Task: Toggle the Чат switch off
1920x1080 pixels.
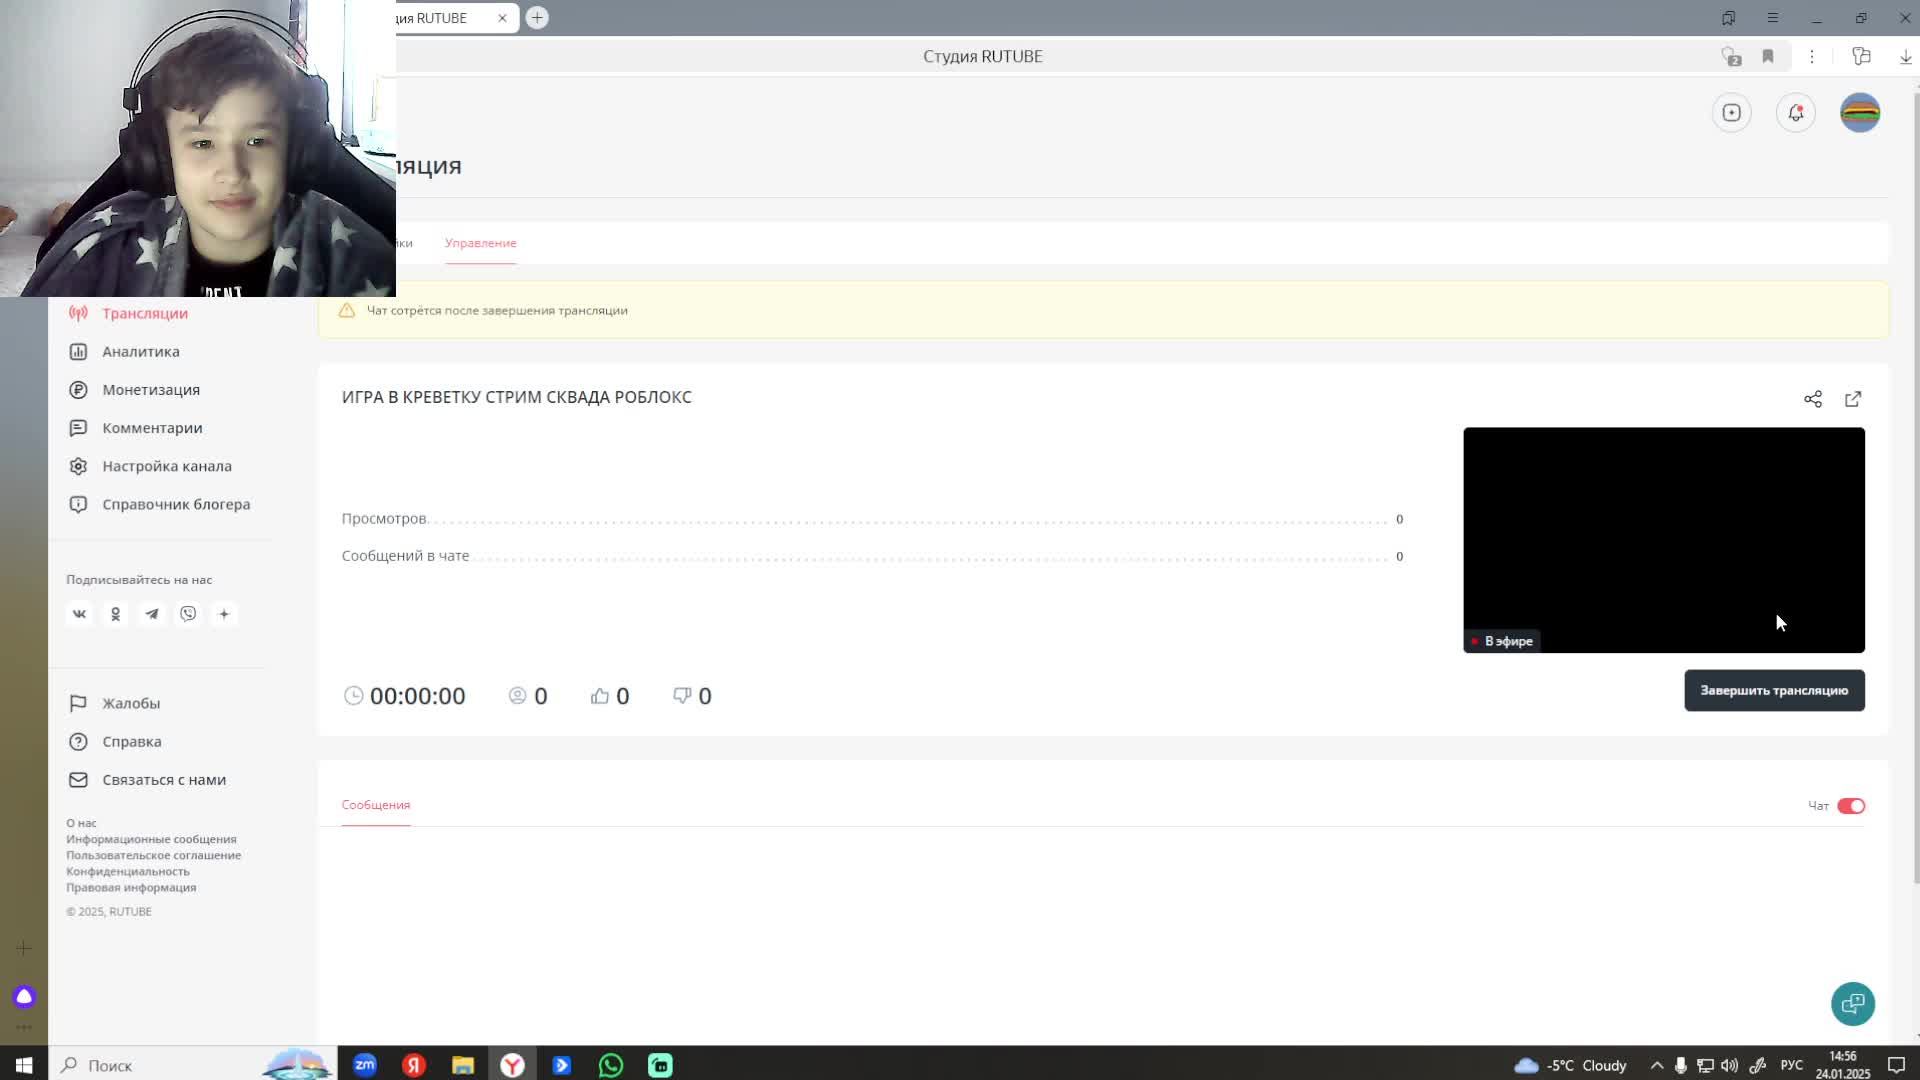Action: [x=1851, y=806]
